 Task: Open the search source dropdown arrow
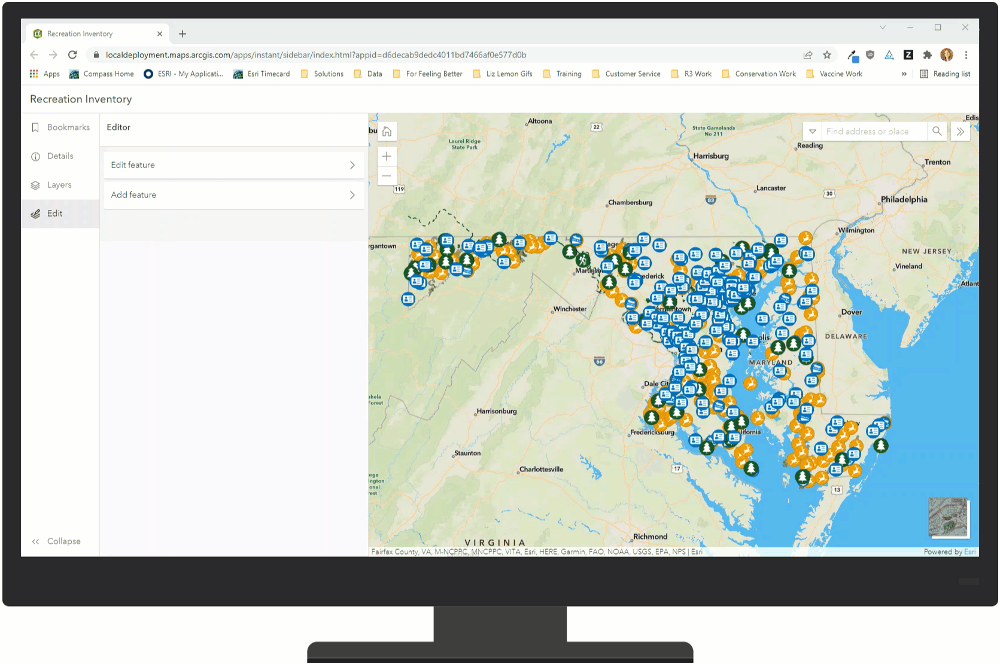point(812,131)
